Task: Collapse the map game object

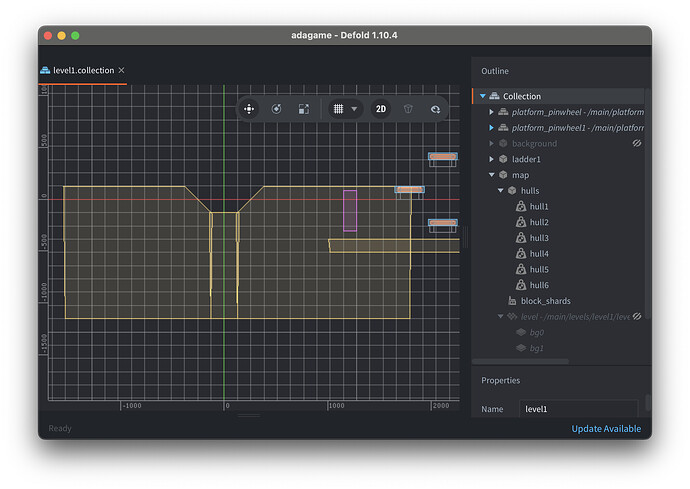Action: tap(492, 175)
